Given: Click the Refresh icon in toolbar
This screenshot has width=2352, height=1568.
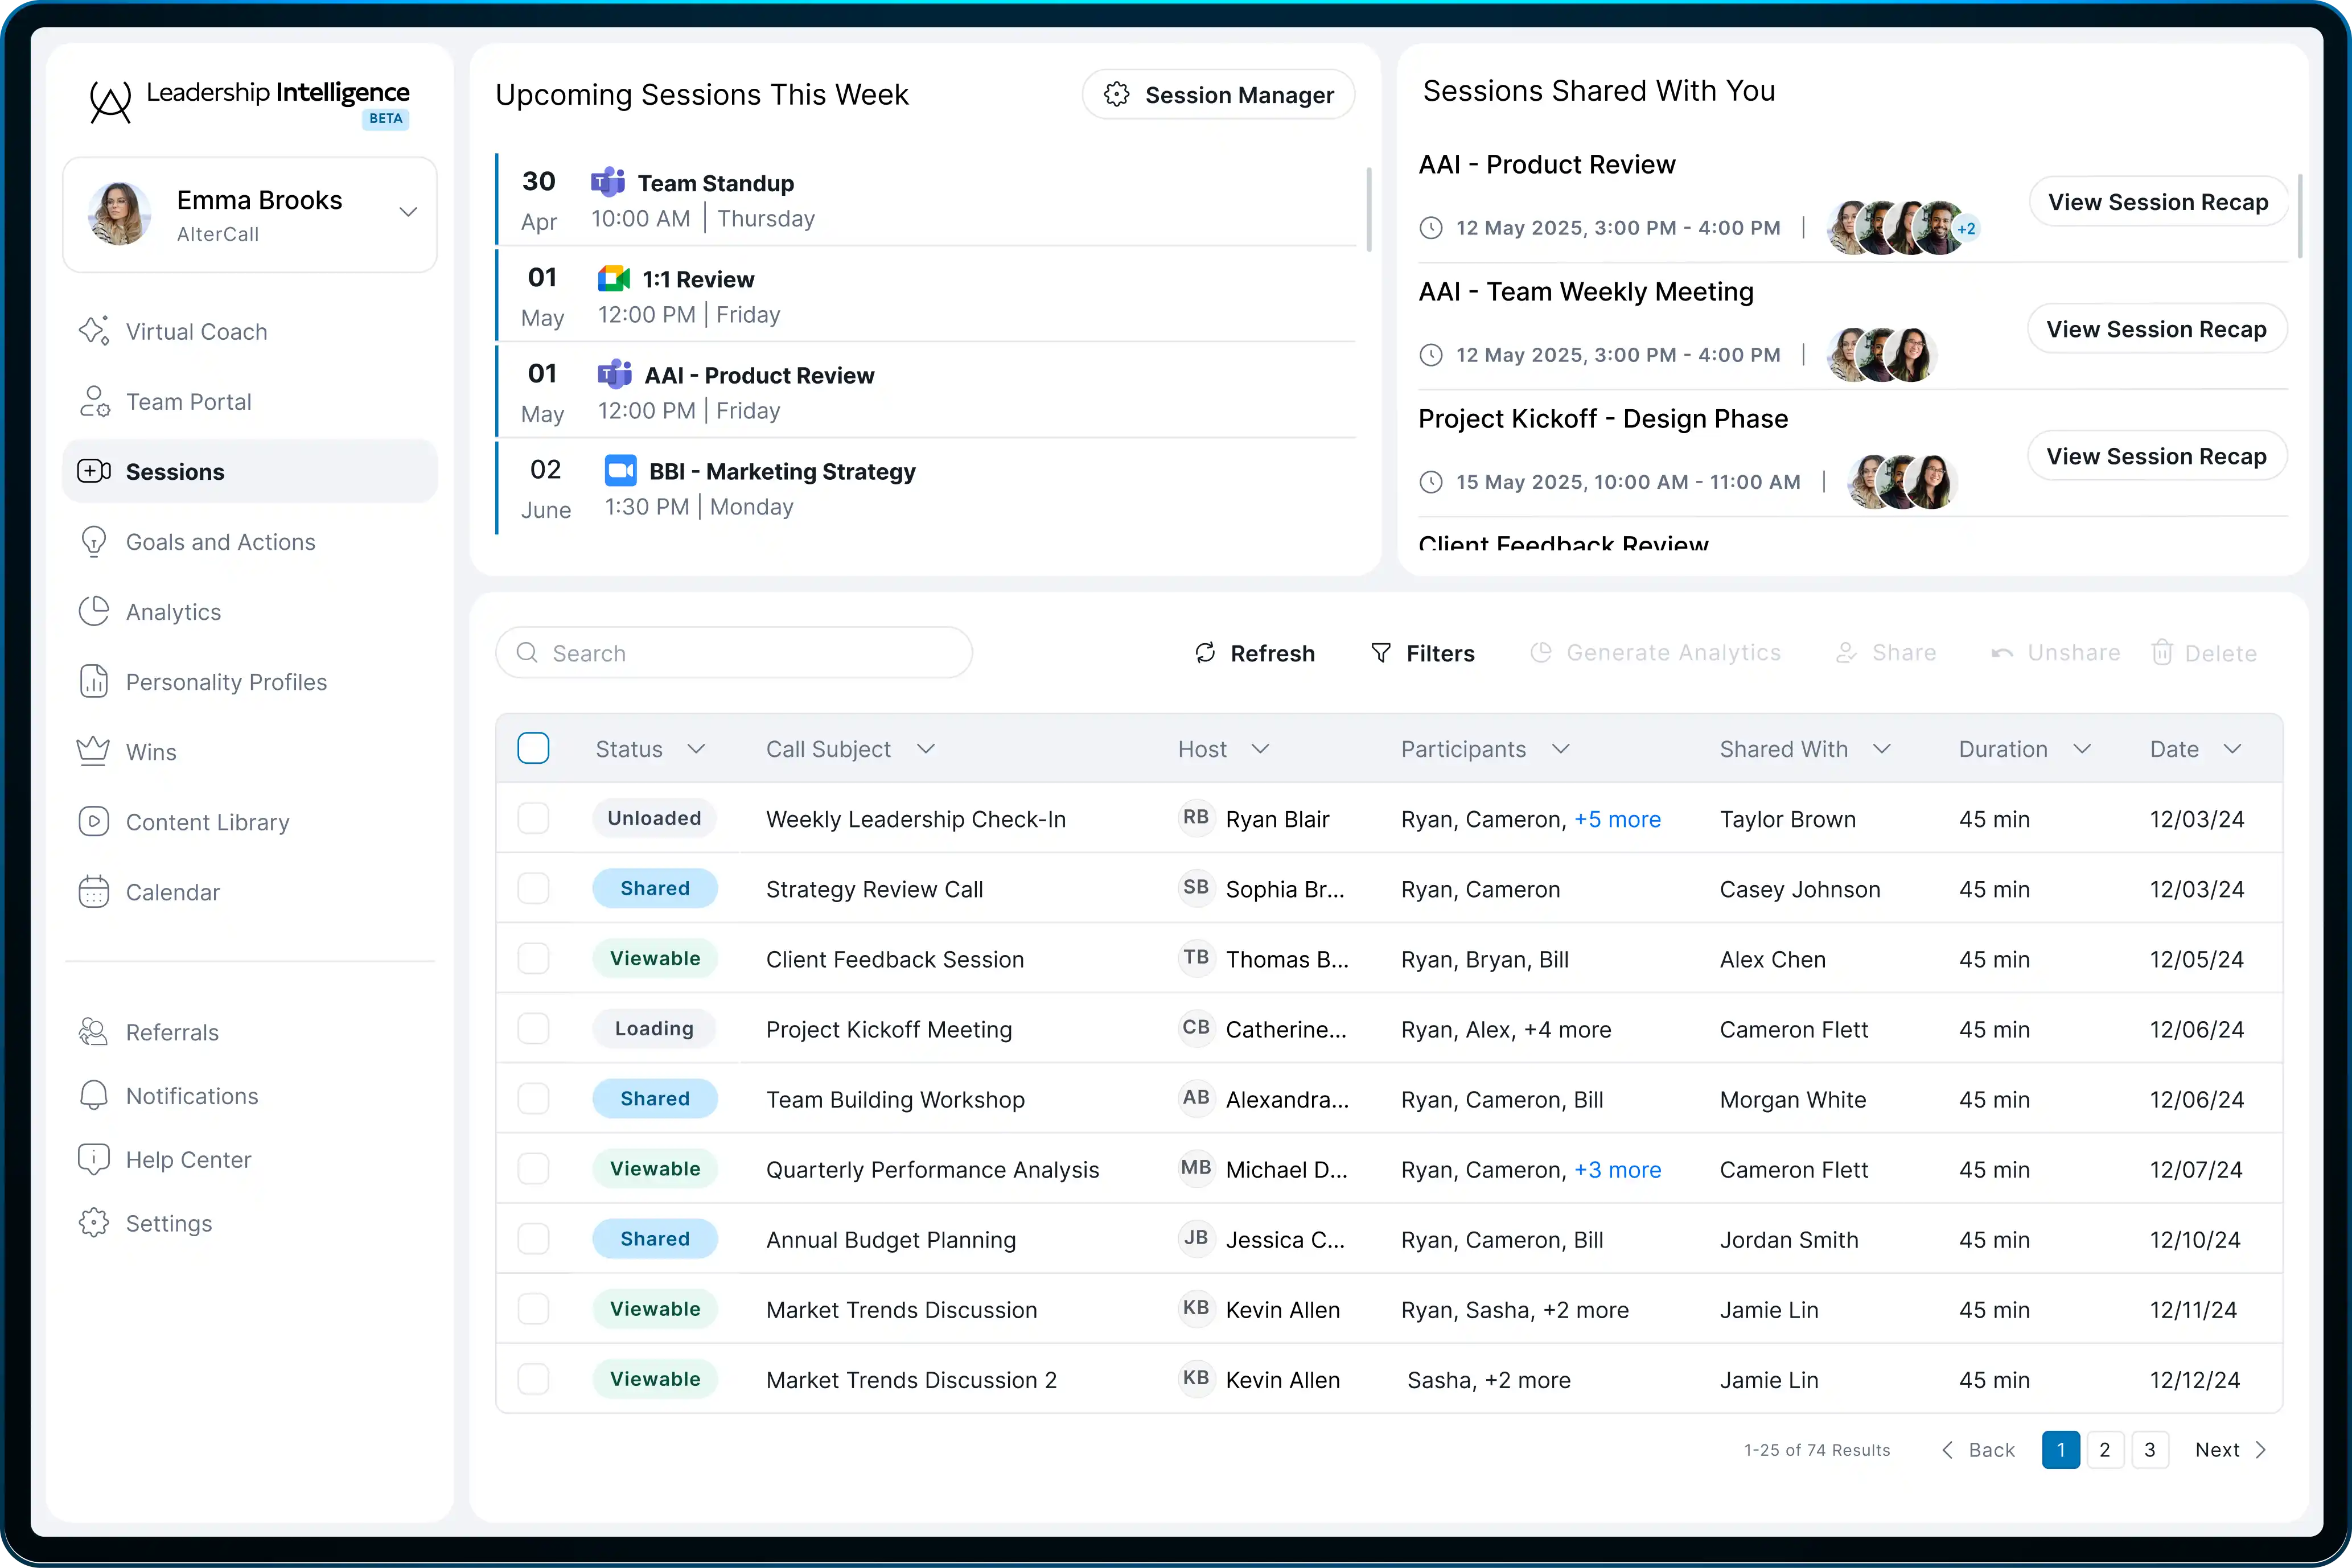Looking at the screenshot, I should [1205, 653].
